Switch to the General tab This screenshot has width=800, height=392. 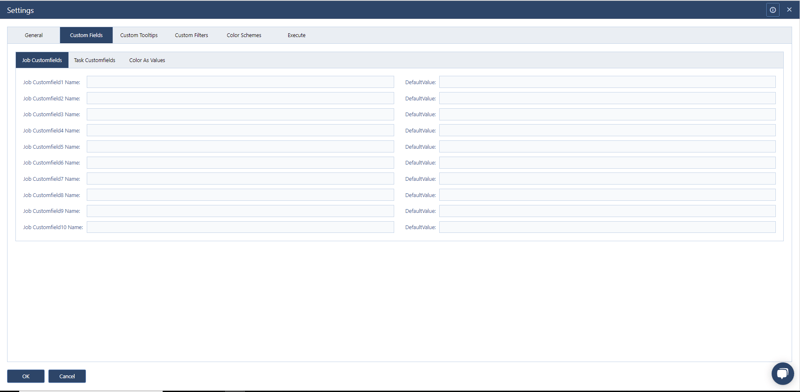tap(34, 35)
